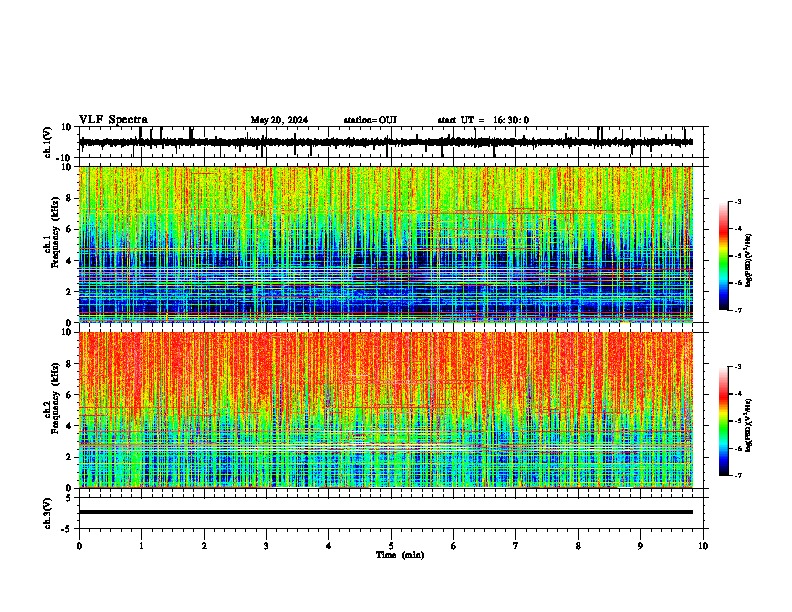Click the lower ch.2 color scale bar
Screen dimensions: 792x612
tap(724, 421)
